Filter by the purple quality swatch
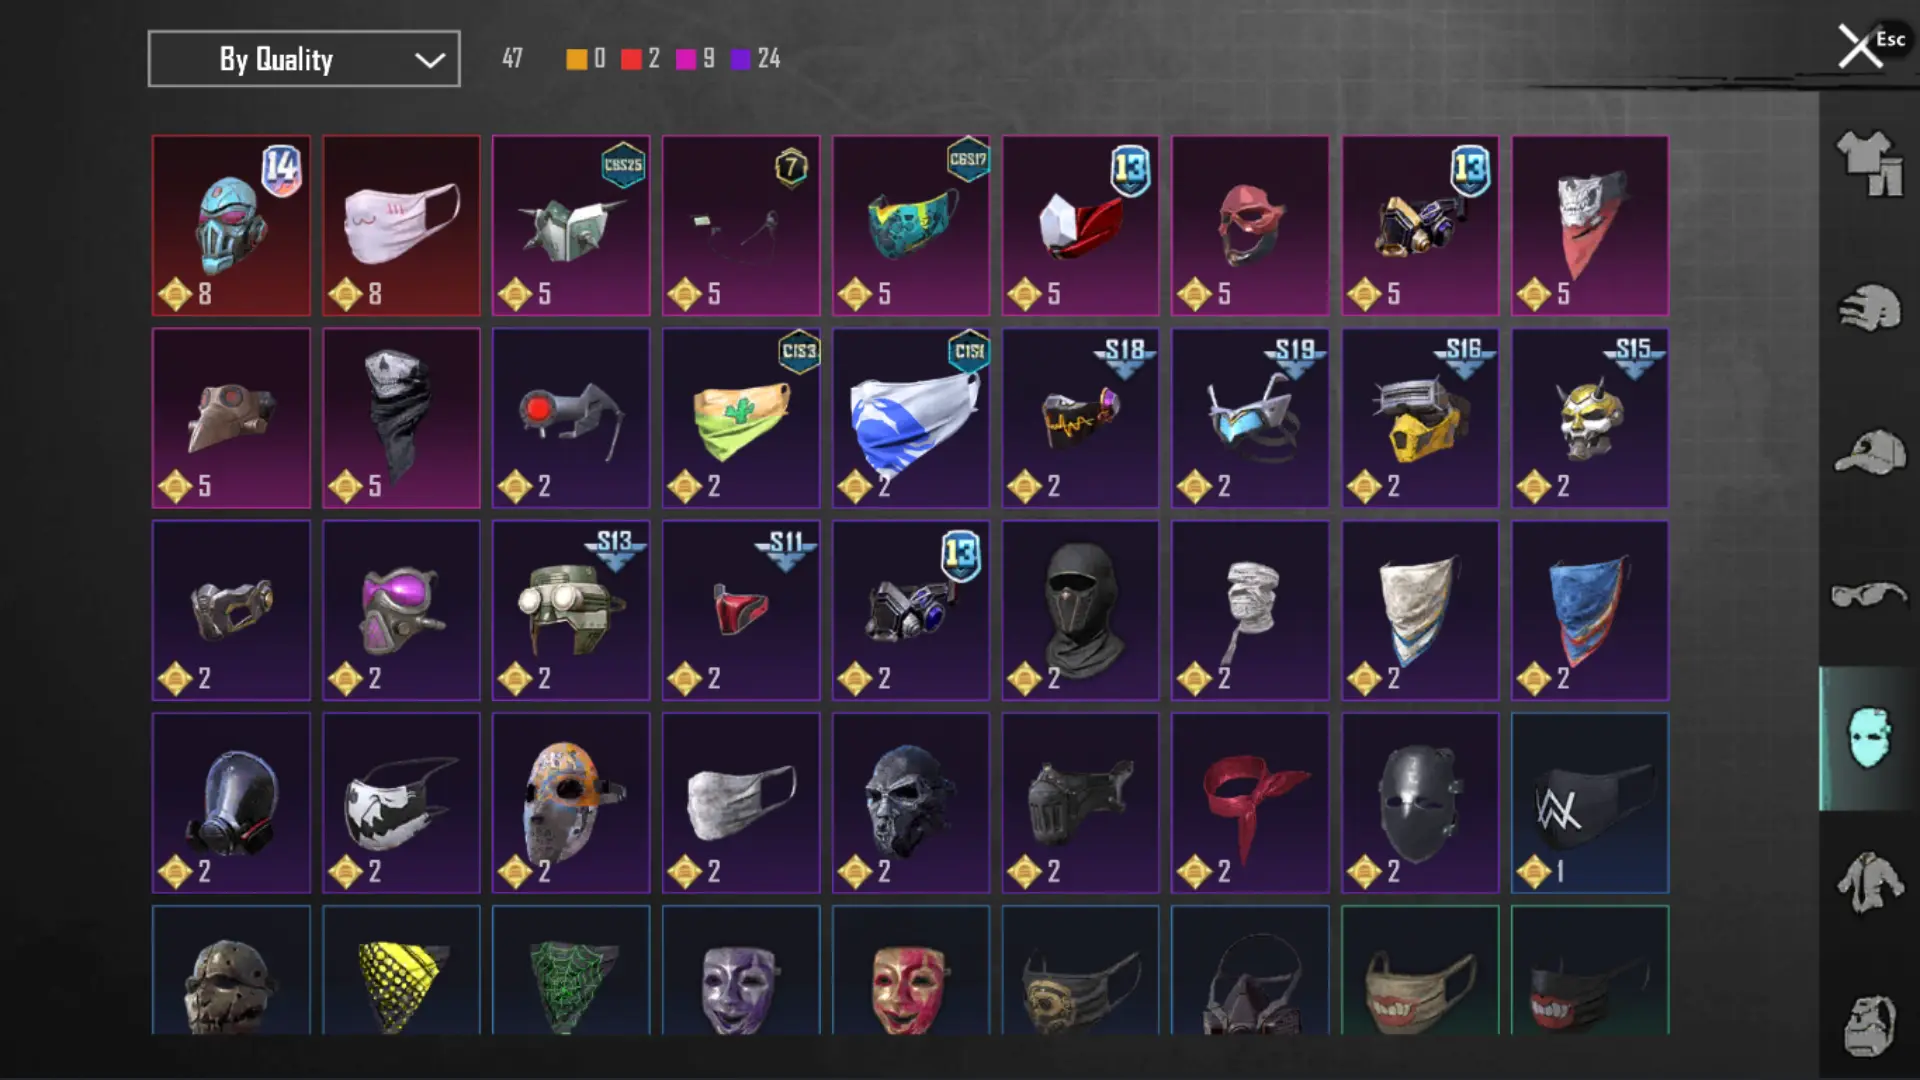 740,59
